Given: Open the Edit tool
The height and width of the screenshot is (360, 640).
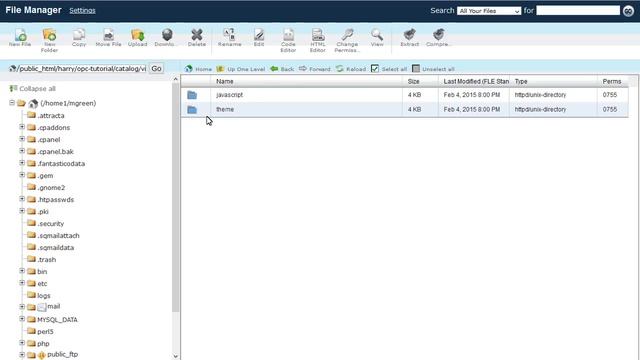Looking at the screenshot, I should point(259,38).
